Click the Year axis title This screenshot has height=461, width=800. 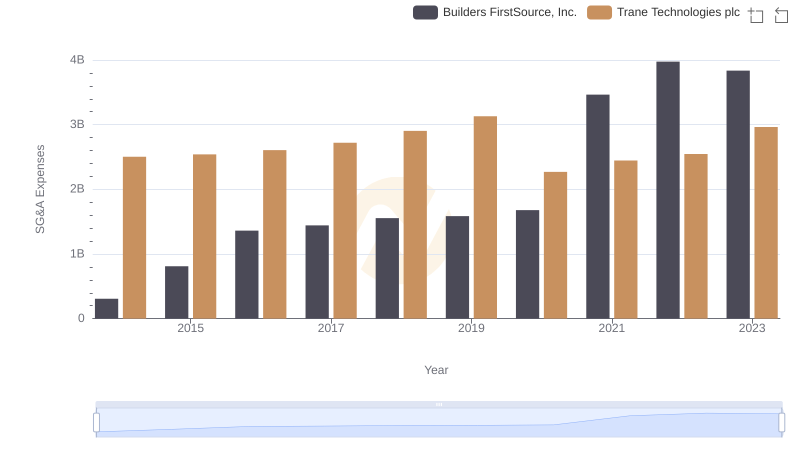tap(436, 370)
